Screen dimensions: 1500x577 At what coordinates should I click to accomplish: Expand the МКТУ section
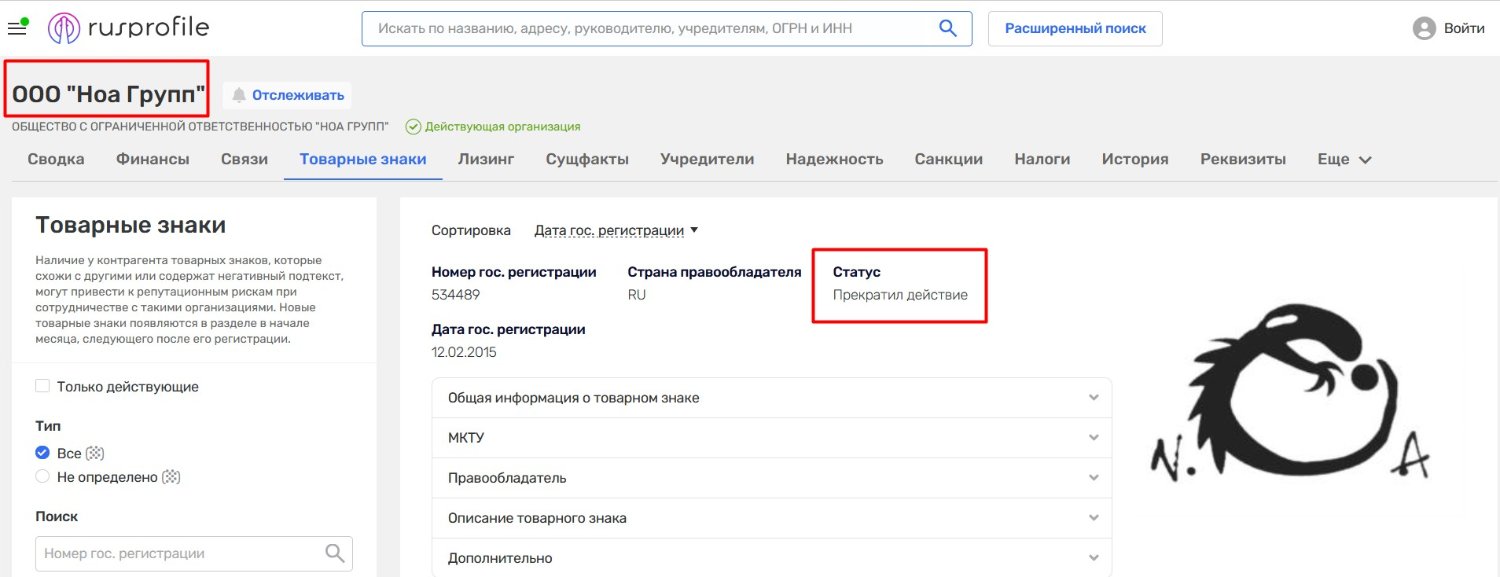click(771, 437)
